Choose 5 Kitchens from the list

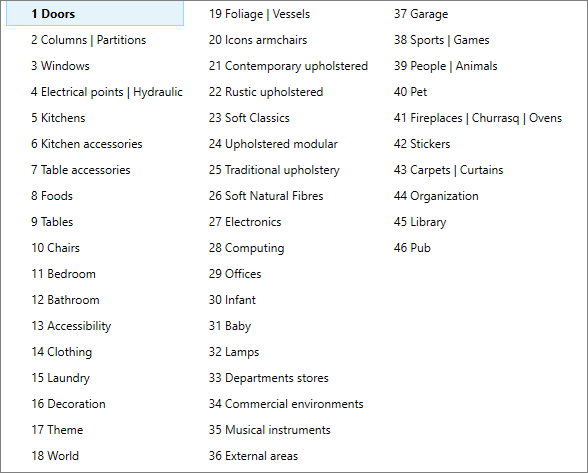58,118
